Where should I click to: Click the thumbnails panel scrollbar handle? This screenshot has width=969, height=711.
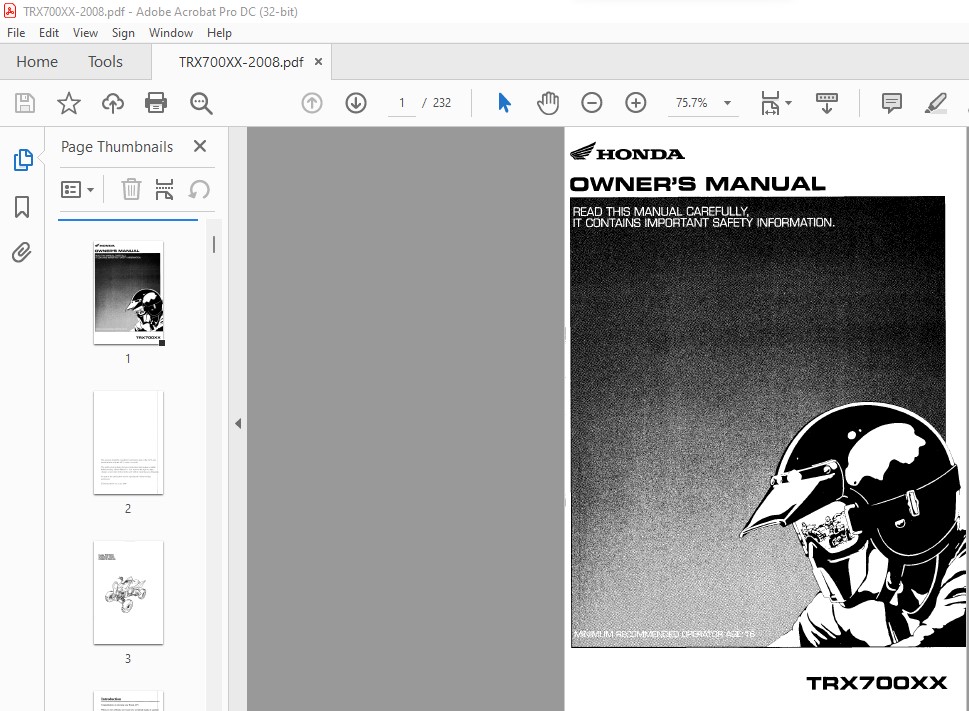pos(214,245)
